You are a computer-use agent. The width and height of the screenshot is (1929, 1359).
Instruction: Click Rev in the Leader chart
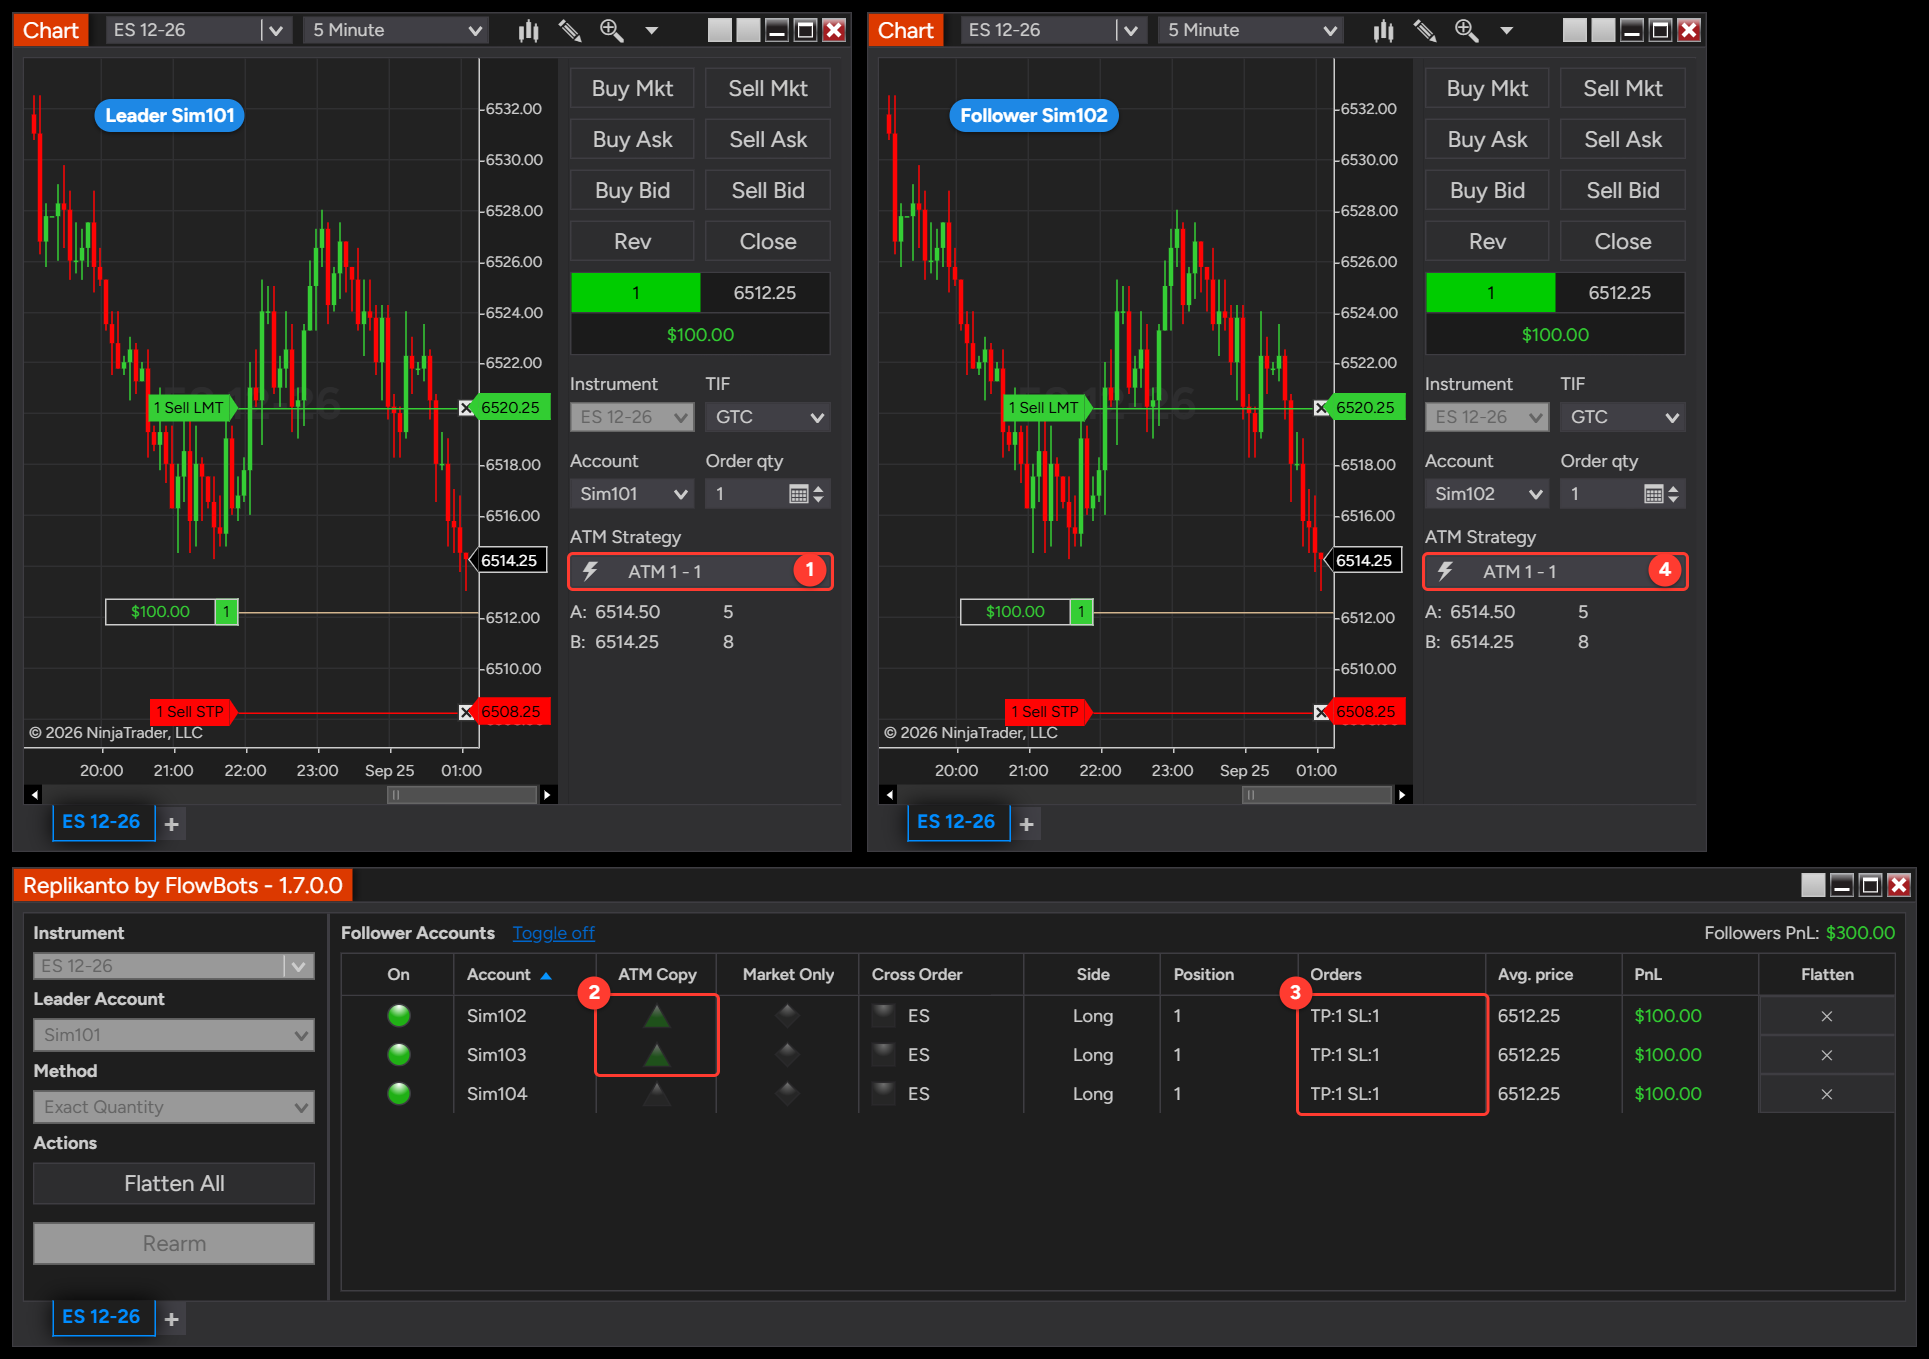[632, 241]
